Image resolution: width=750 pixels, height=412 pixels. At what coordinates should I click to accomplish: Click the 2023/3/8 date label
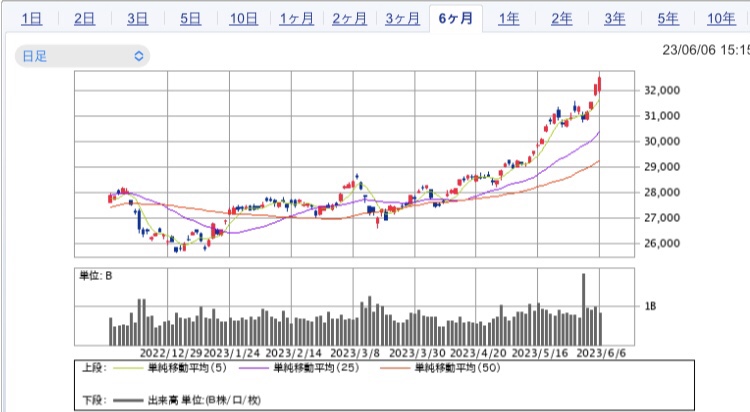coord(355,353)
